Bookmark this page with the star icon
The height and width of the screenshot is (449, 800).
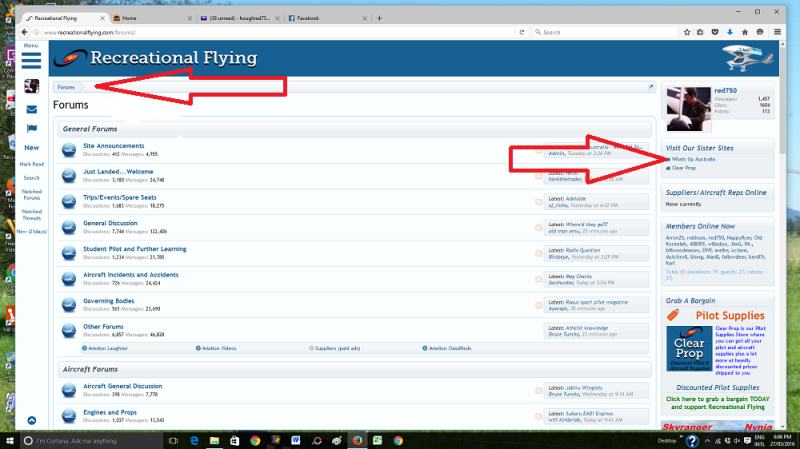pos(687,32)
